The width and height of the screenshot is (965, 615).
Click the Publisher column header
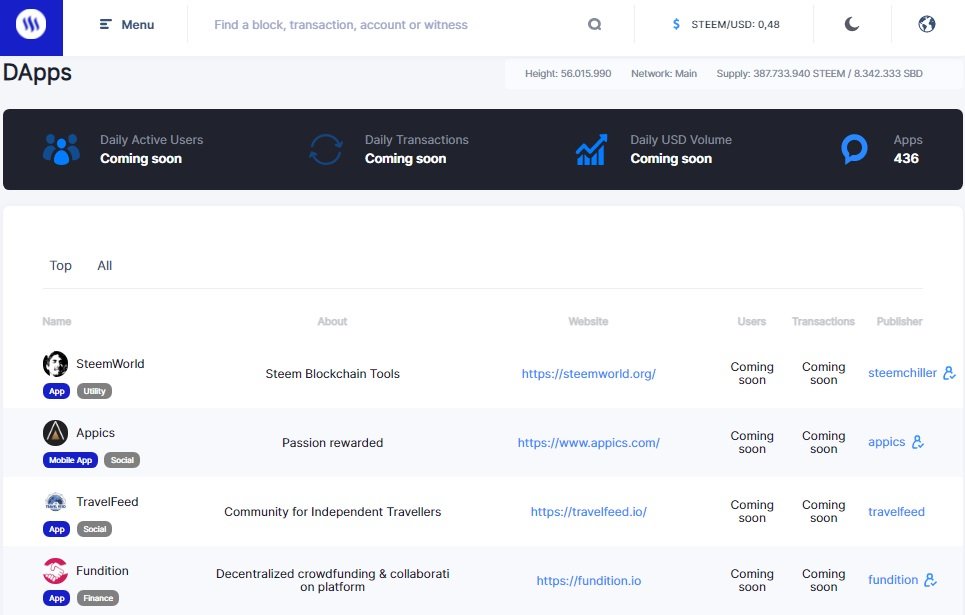899,321
